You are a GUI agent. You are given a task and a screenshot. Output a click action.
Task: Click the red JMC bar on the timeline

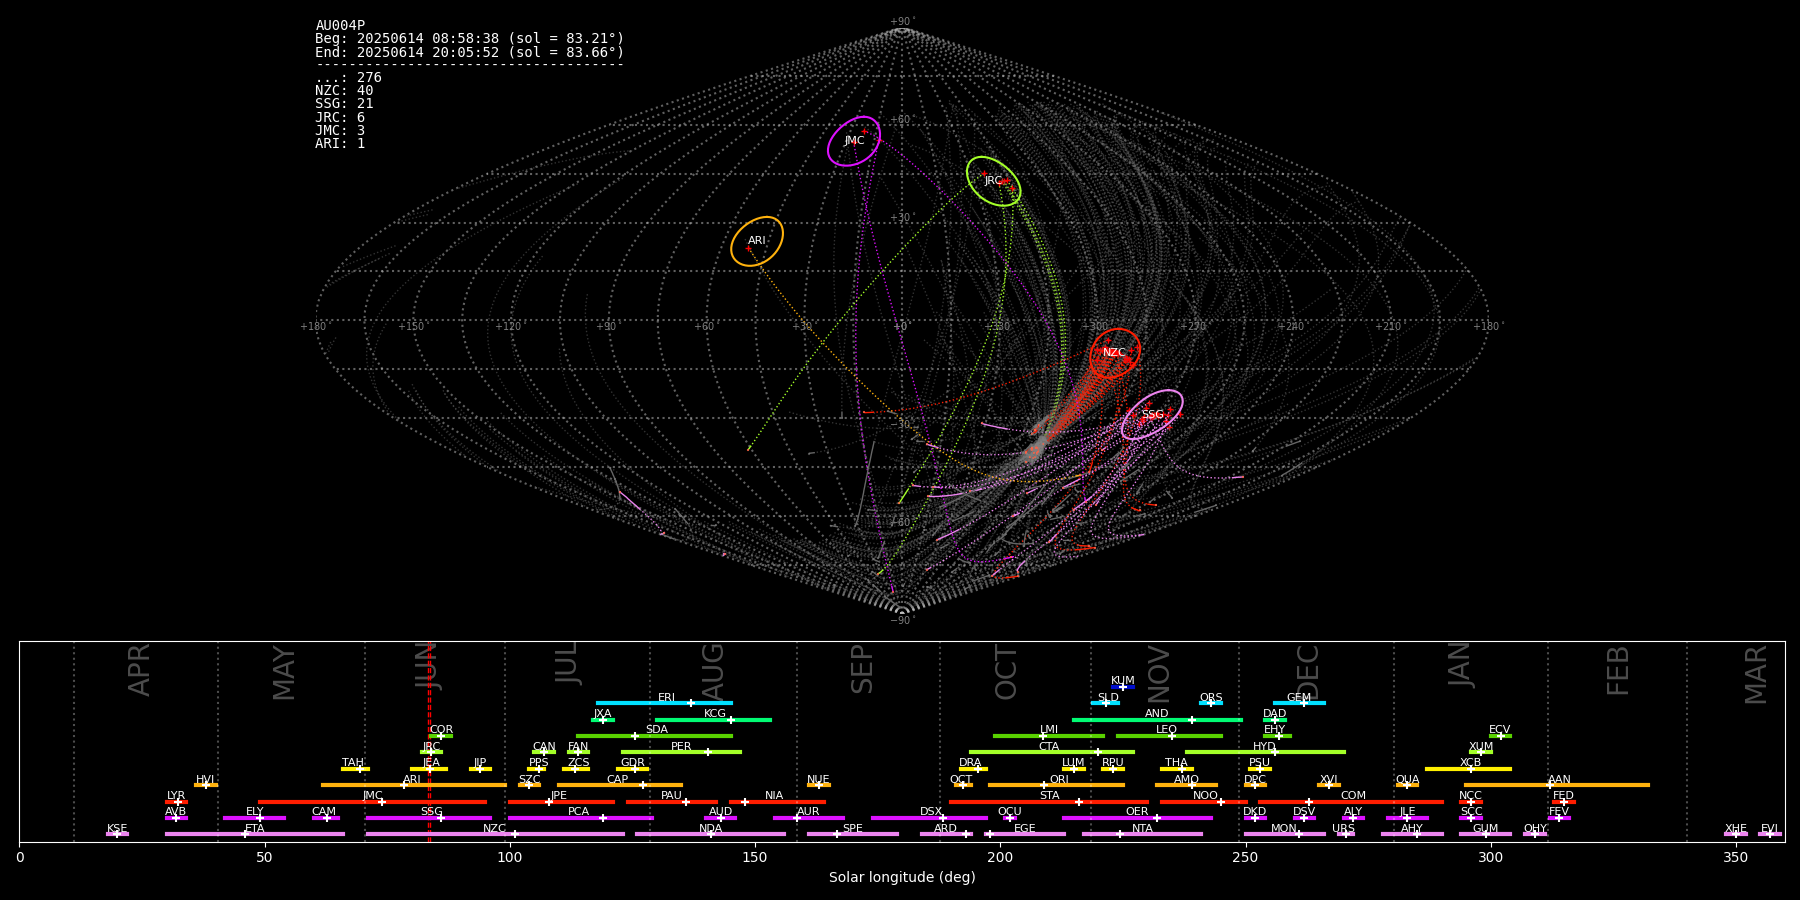click(x=372, y=801)
